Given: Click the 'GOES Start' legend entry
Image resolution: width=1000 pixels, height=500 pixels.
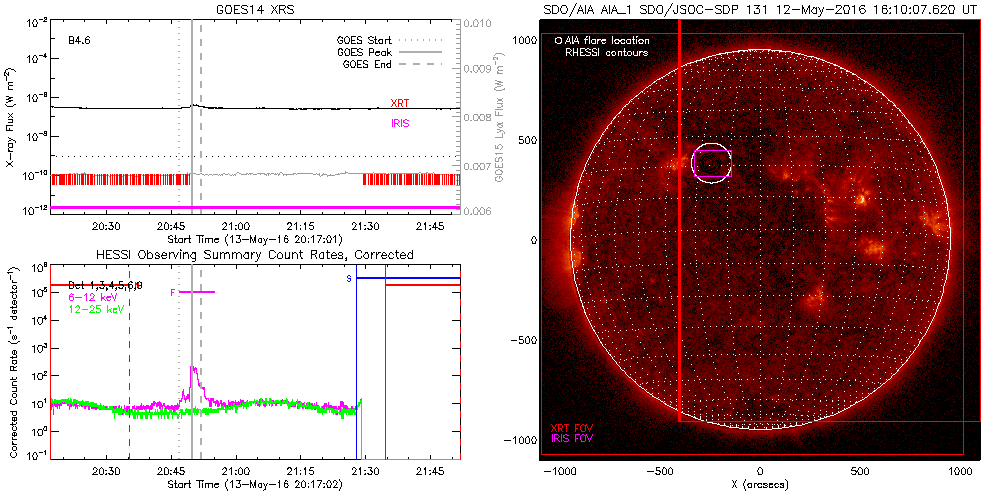Looking at the screenshot, I should 366,40.
